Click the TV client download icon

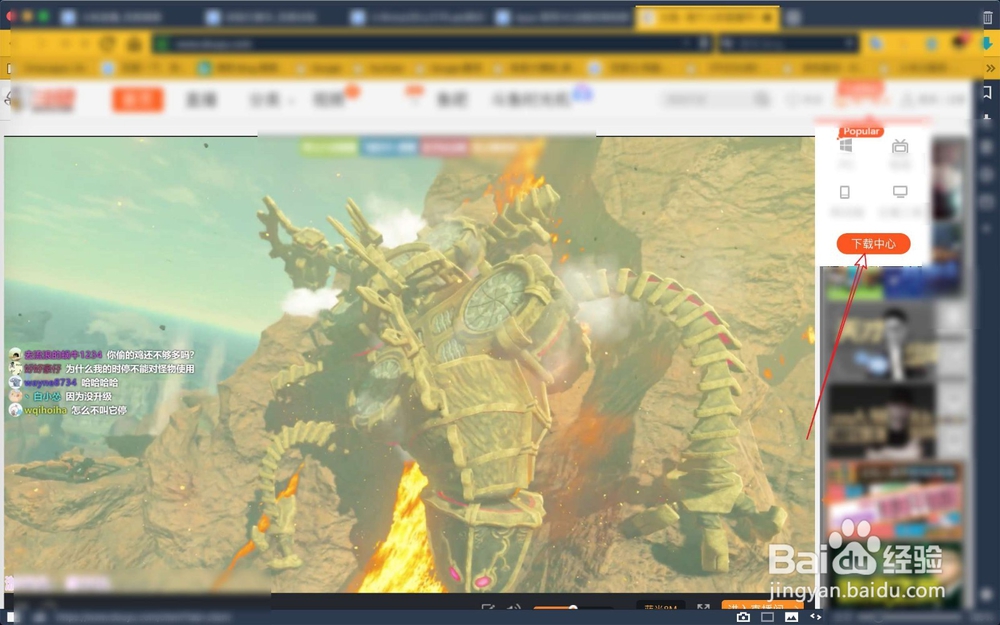click(x=900, y=147)
